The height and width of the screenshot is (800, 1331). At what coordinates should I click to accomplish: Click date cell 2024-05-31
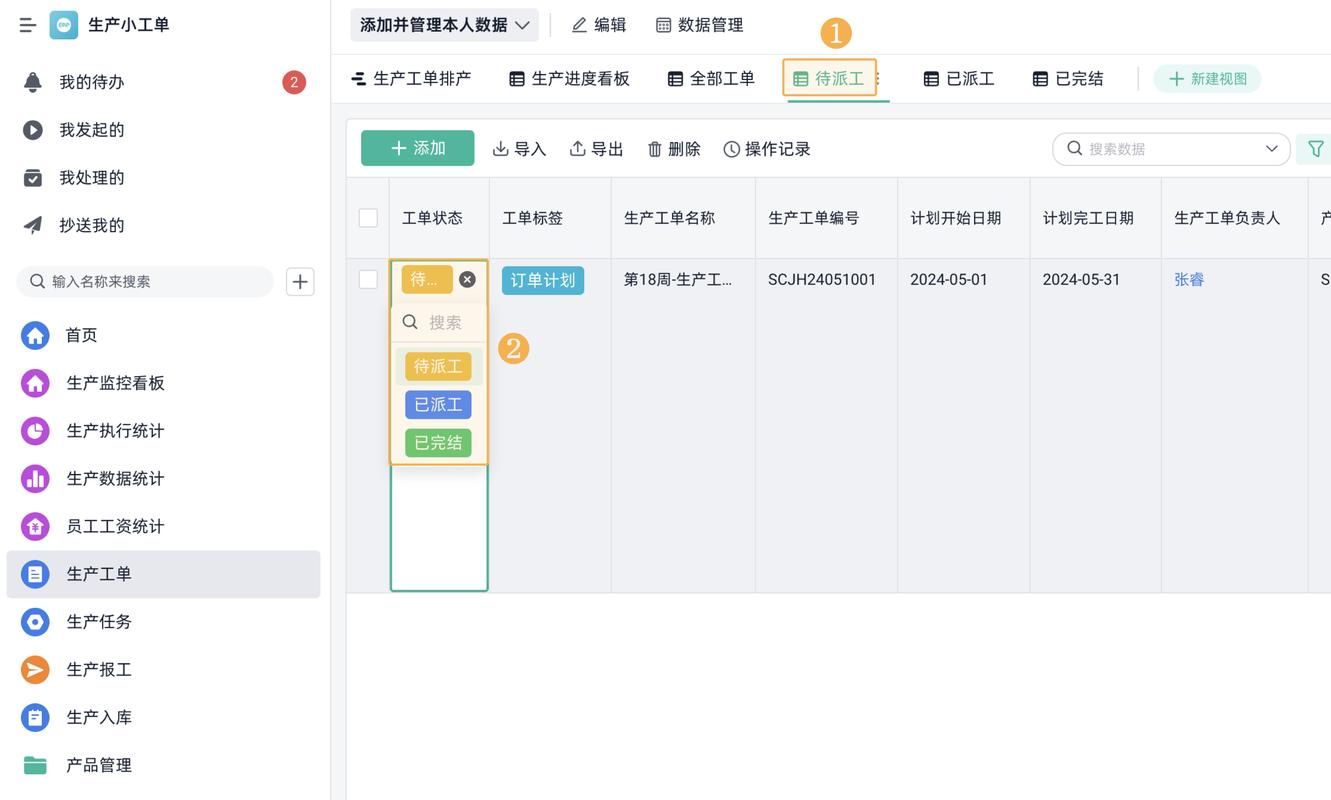(x=1081, y=280)
